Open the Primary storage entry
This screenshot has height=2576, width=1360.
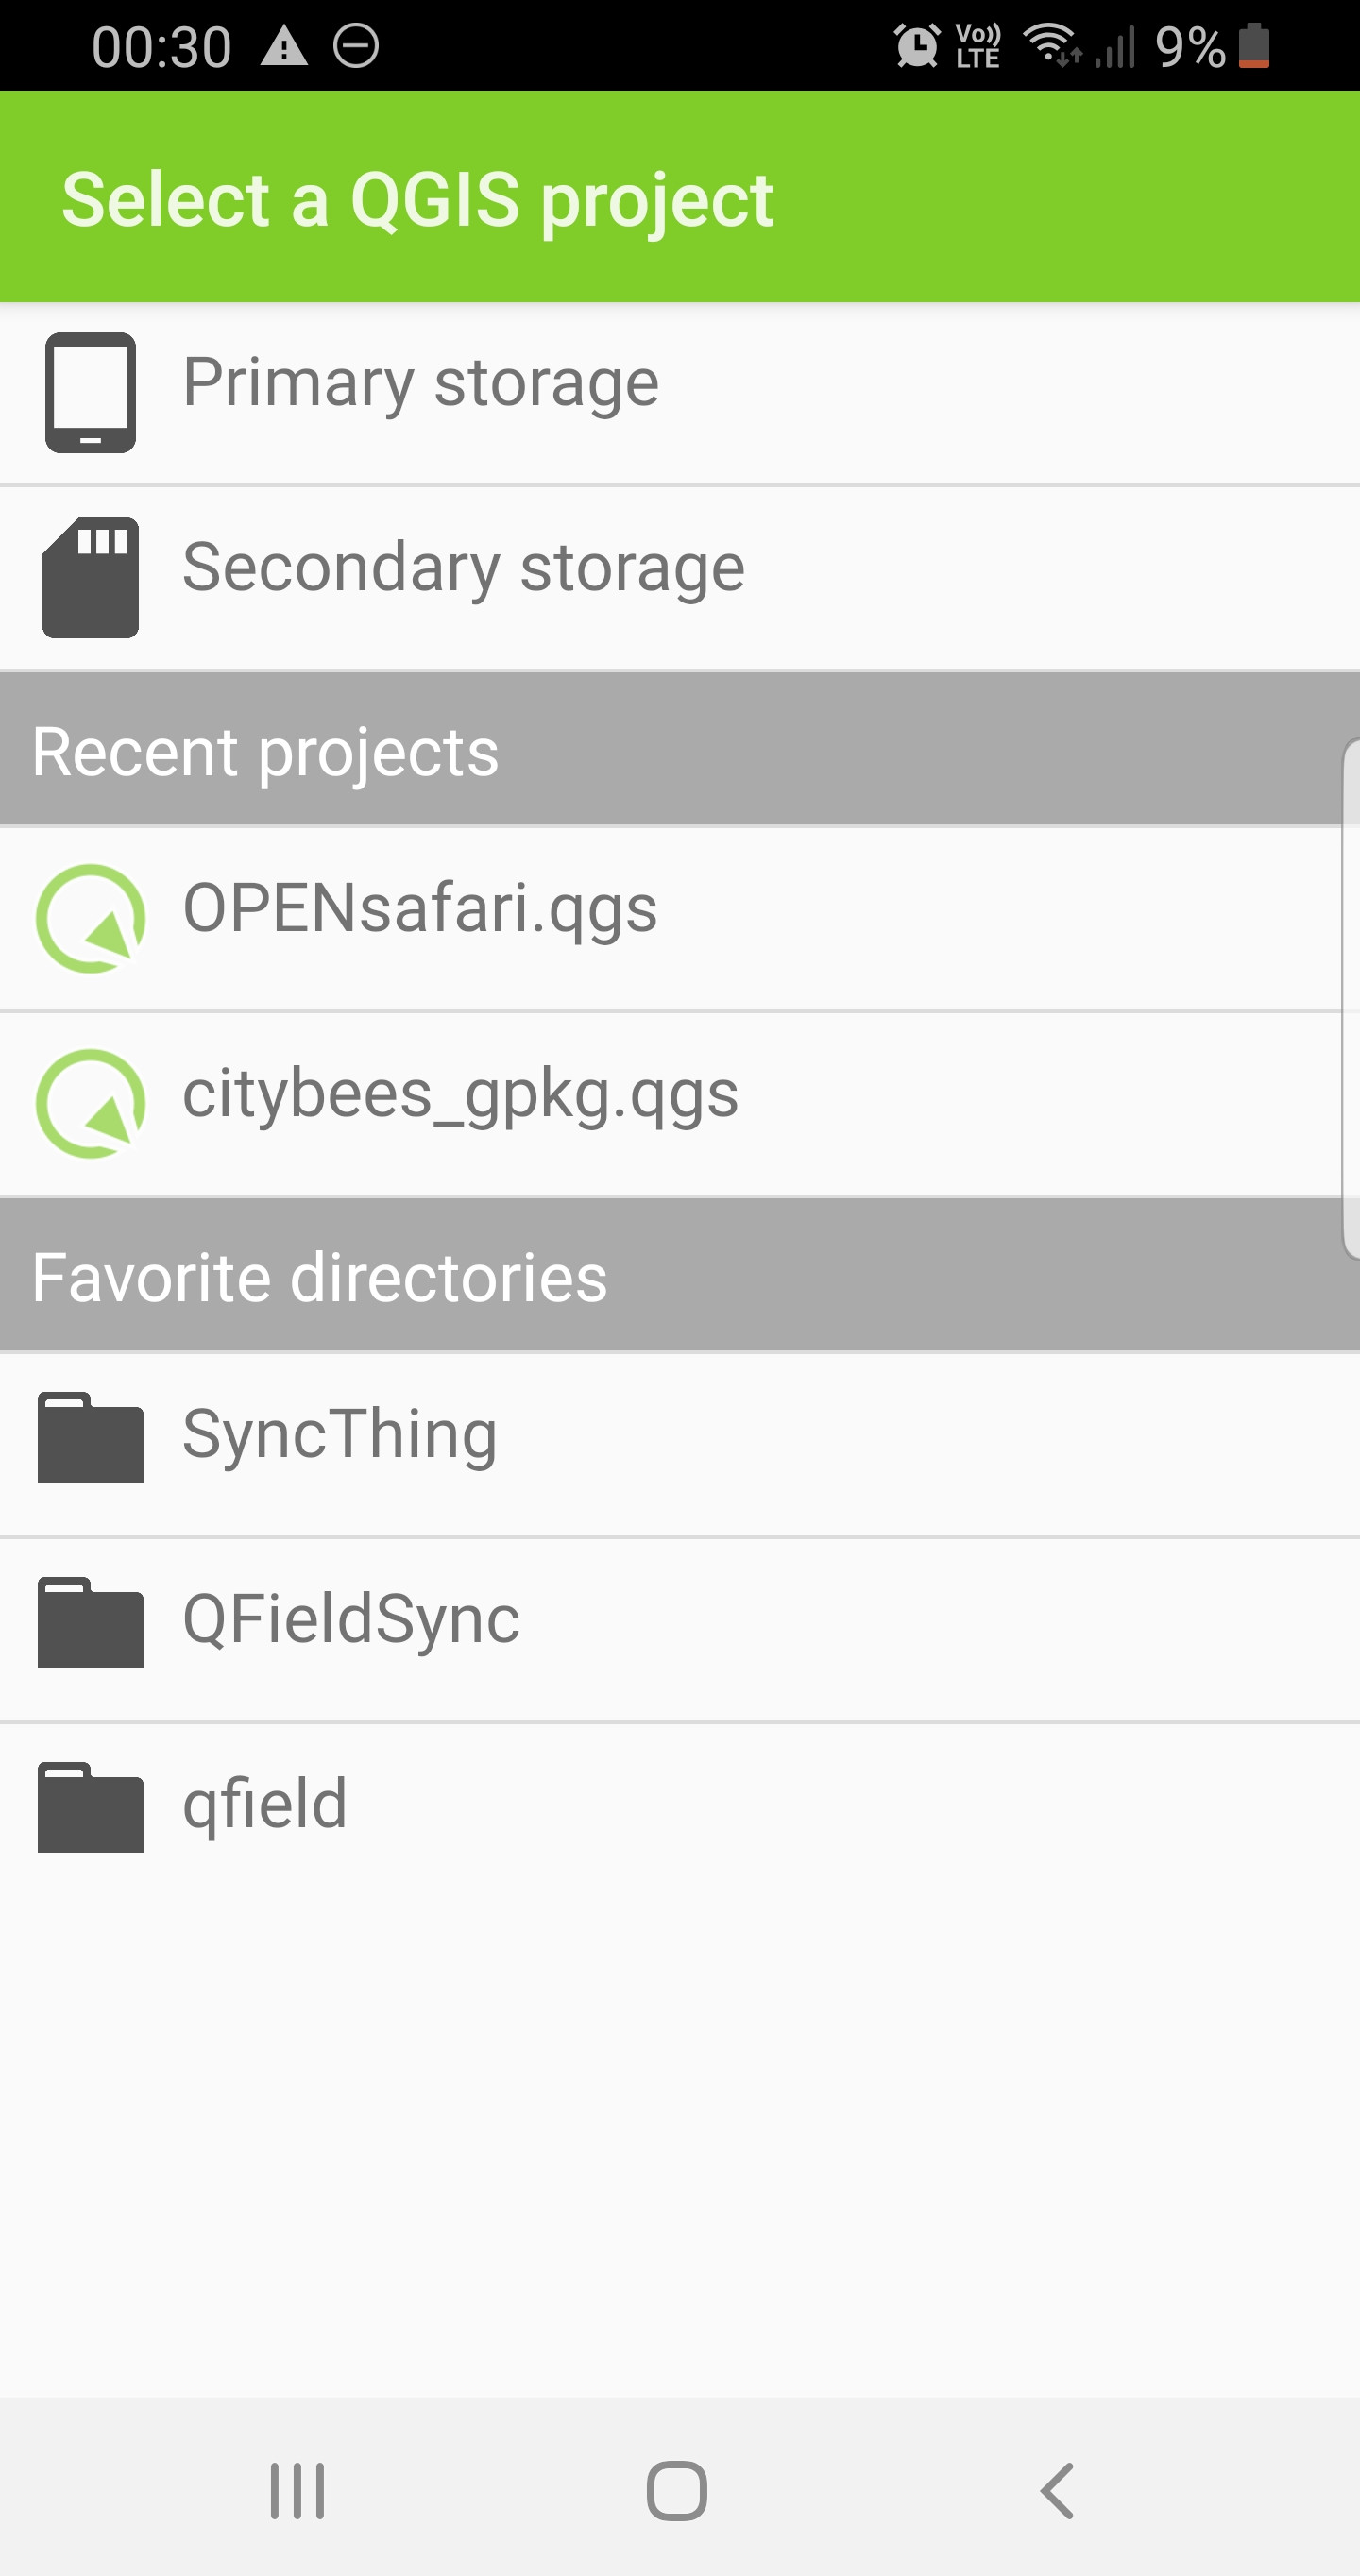[x=420, y=384]
